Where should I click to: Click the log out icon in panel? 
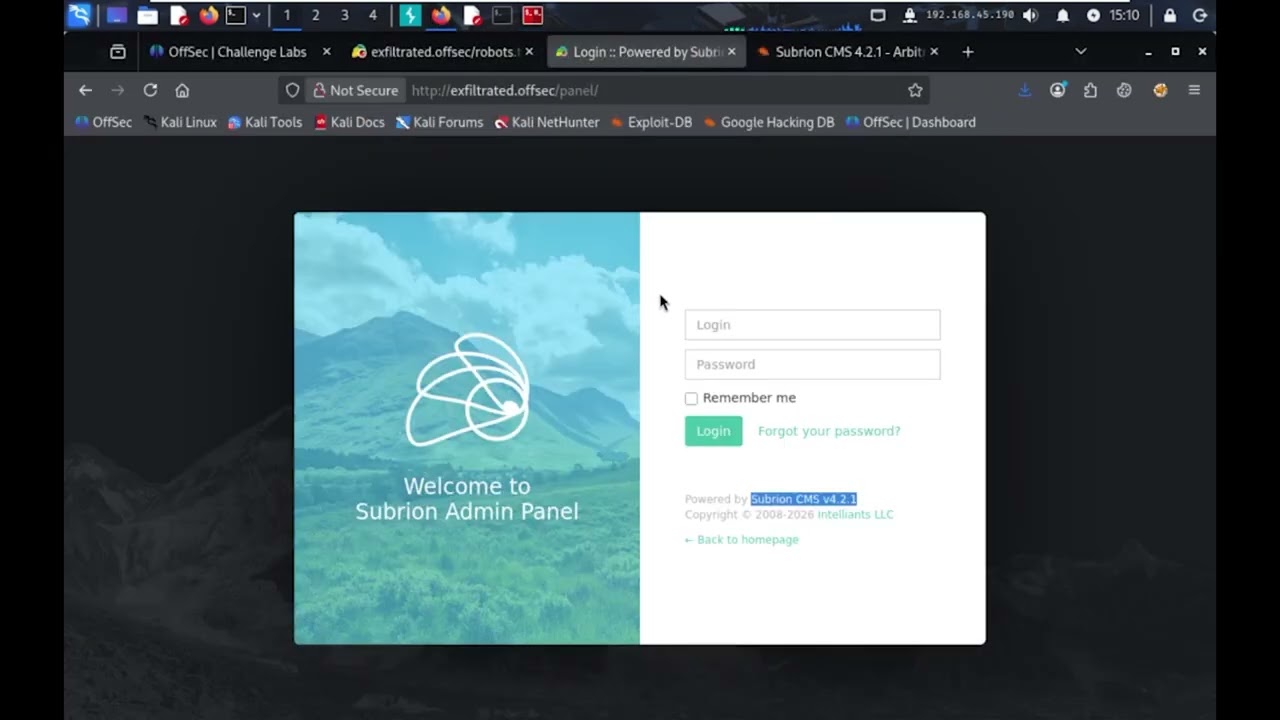tap(1200, 15)
